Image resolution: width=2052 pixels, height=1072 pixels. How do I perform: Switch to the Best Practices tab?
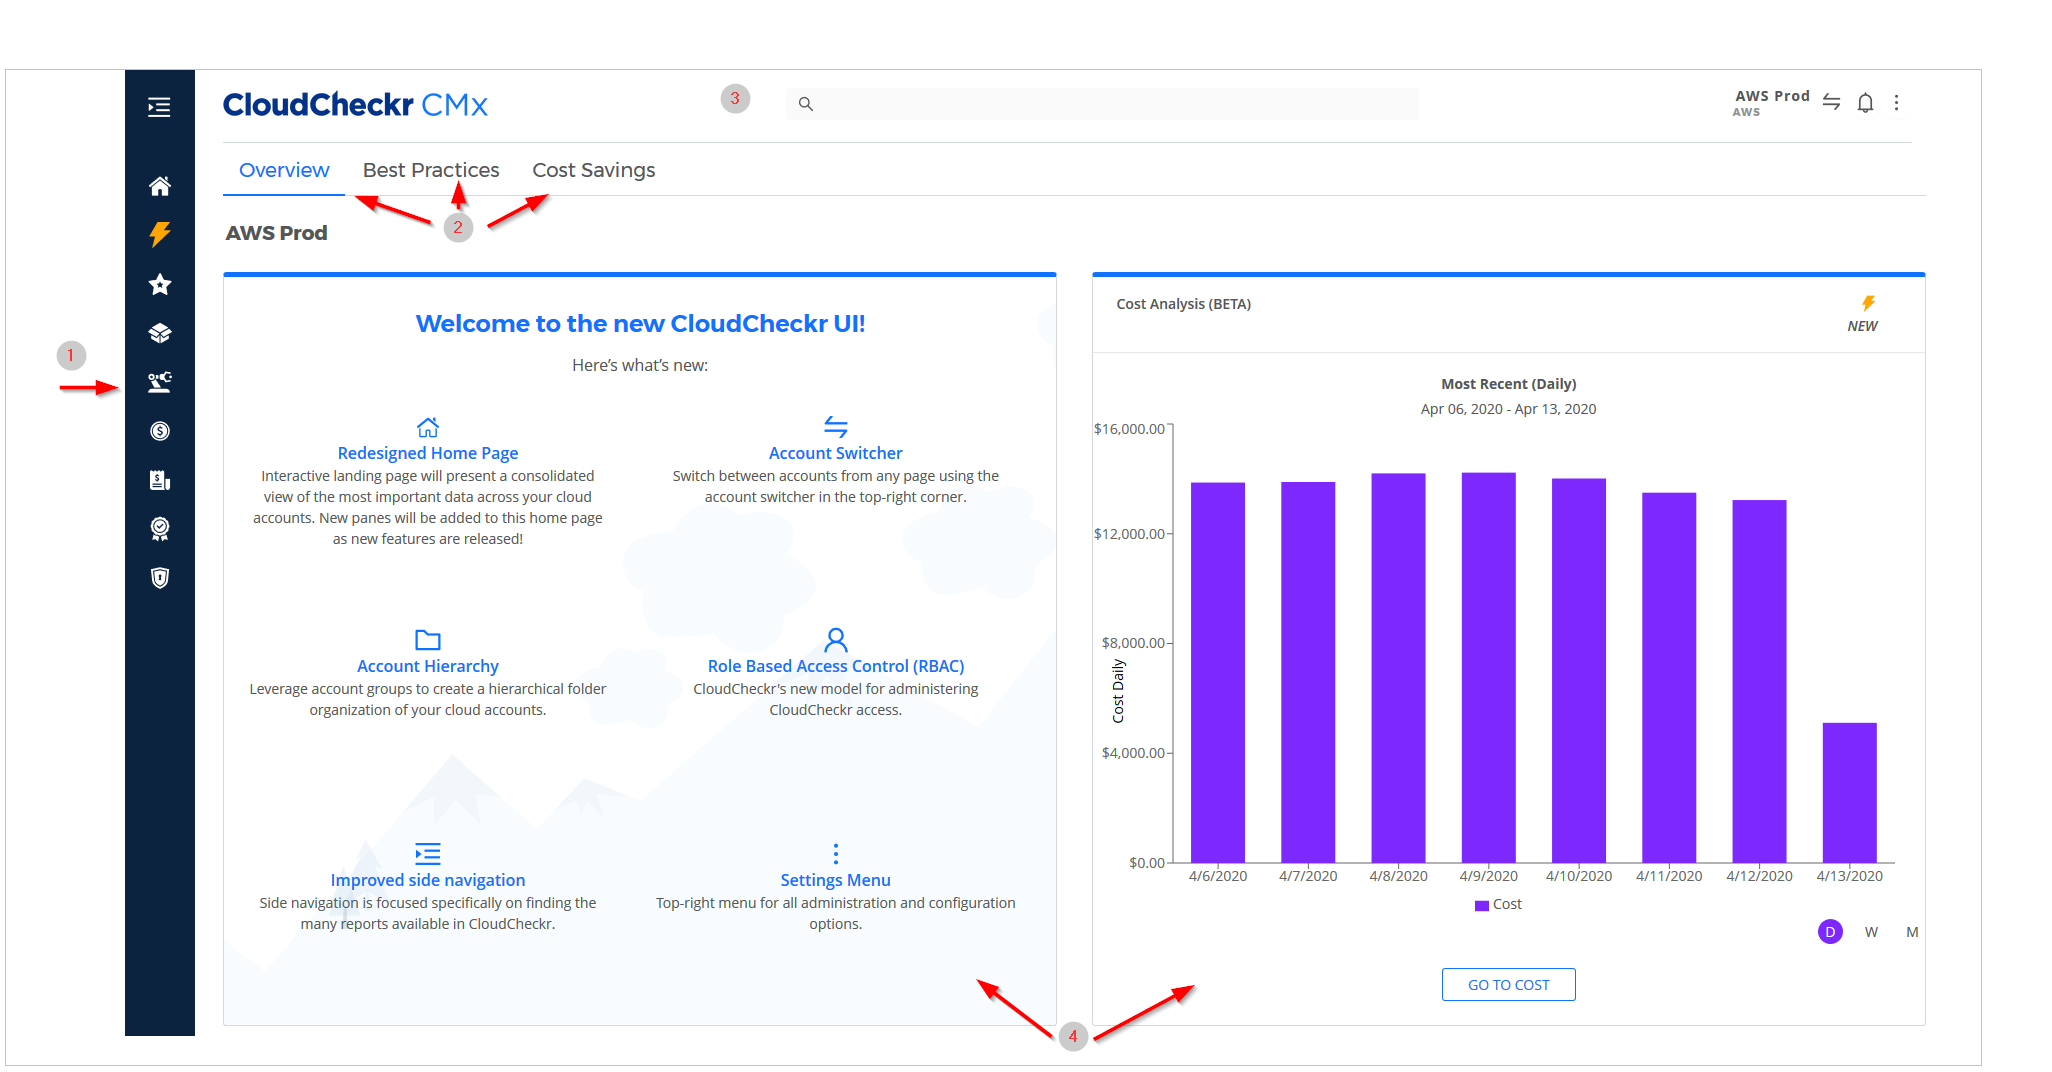click(x=431, y=170)
